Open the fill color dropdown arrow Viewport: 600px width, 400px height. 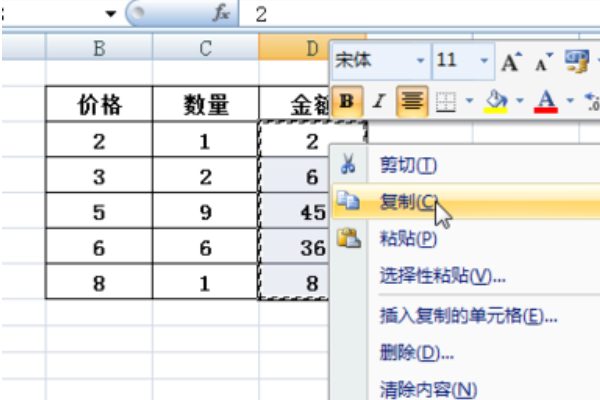pyautogui.click(x=520, y=101)
